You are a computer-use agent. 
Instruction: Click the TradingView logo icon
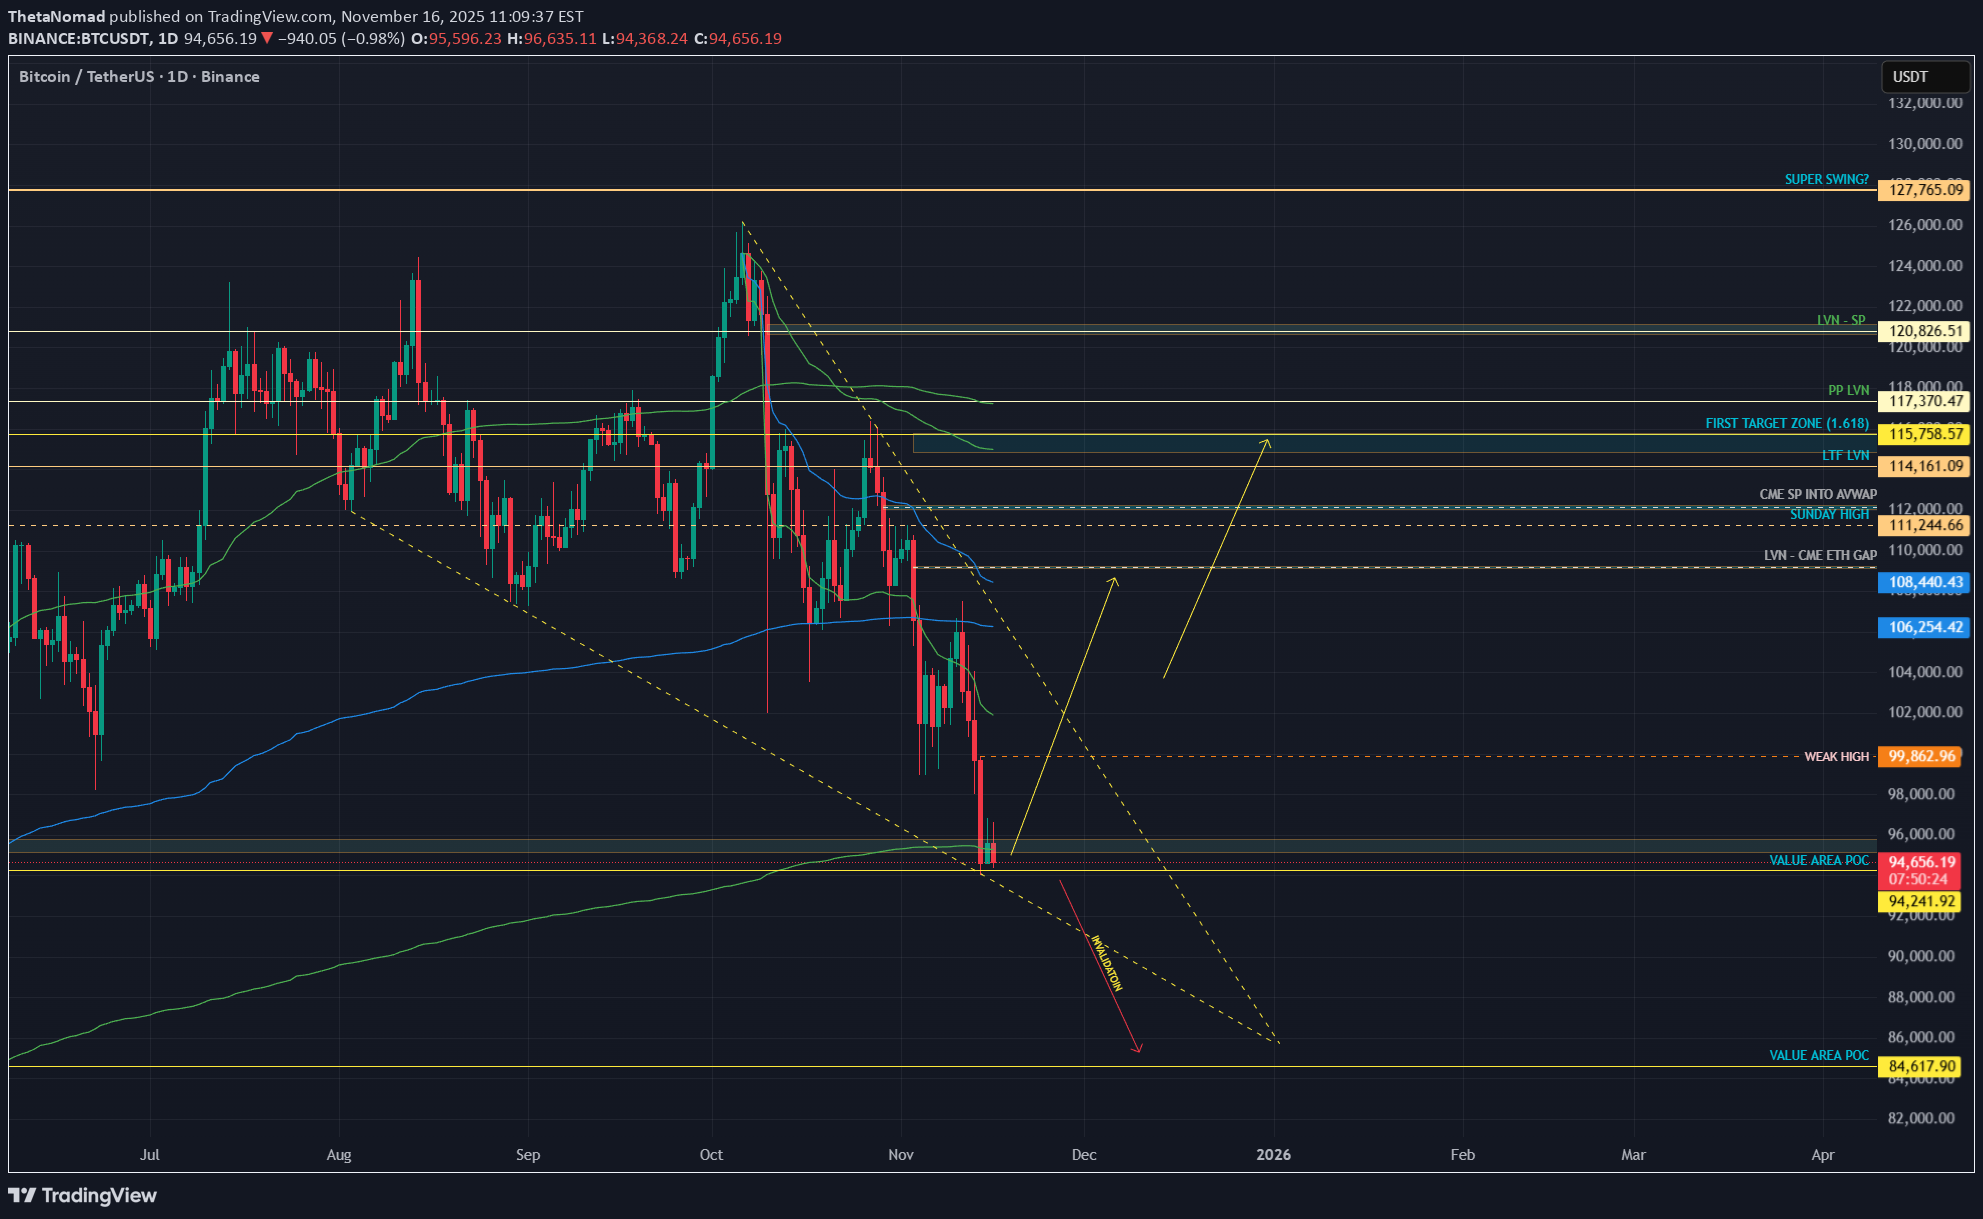22,1195
